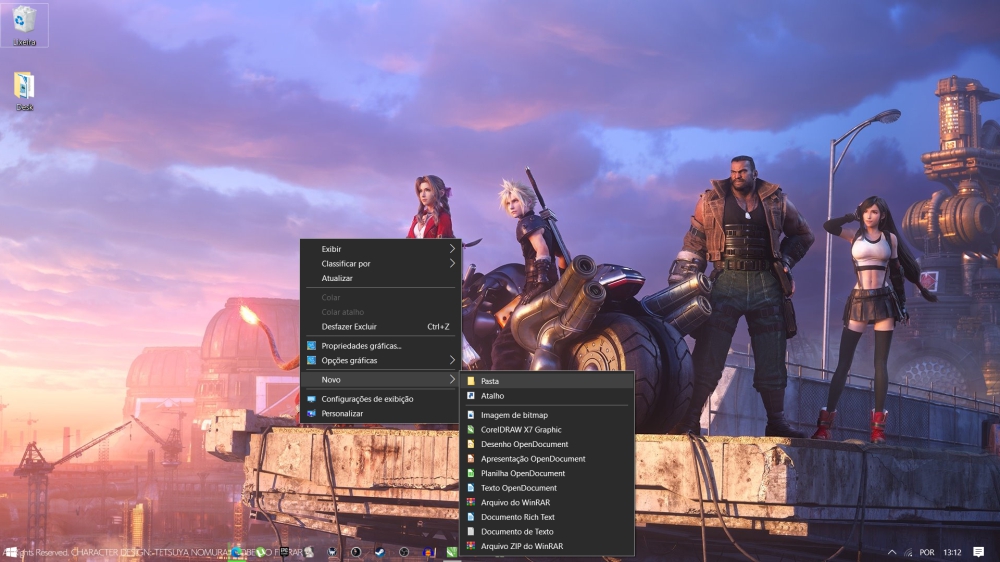The height and width of the screenshot is (562, 1000).
Task: Expand the Opções gráficas submenu
Action: point(381,360)
